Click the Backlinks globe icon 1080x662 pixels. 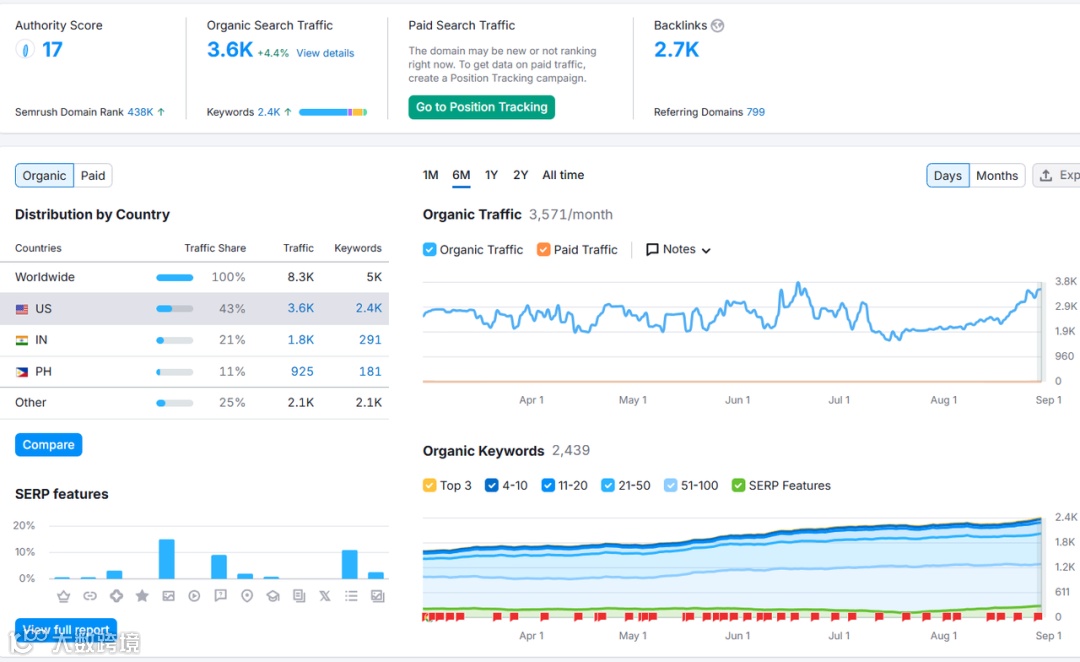click(718, 25)
